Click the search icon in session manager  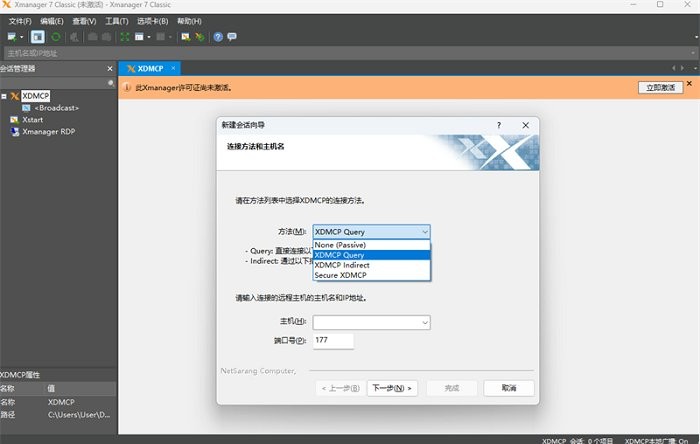[110, 83]
